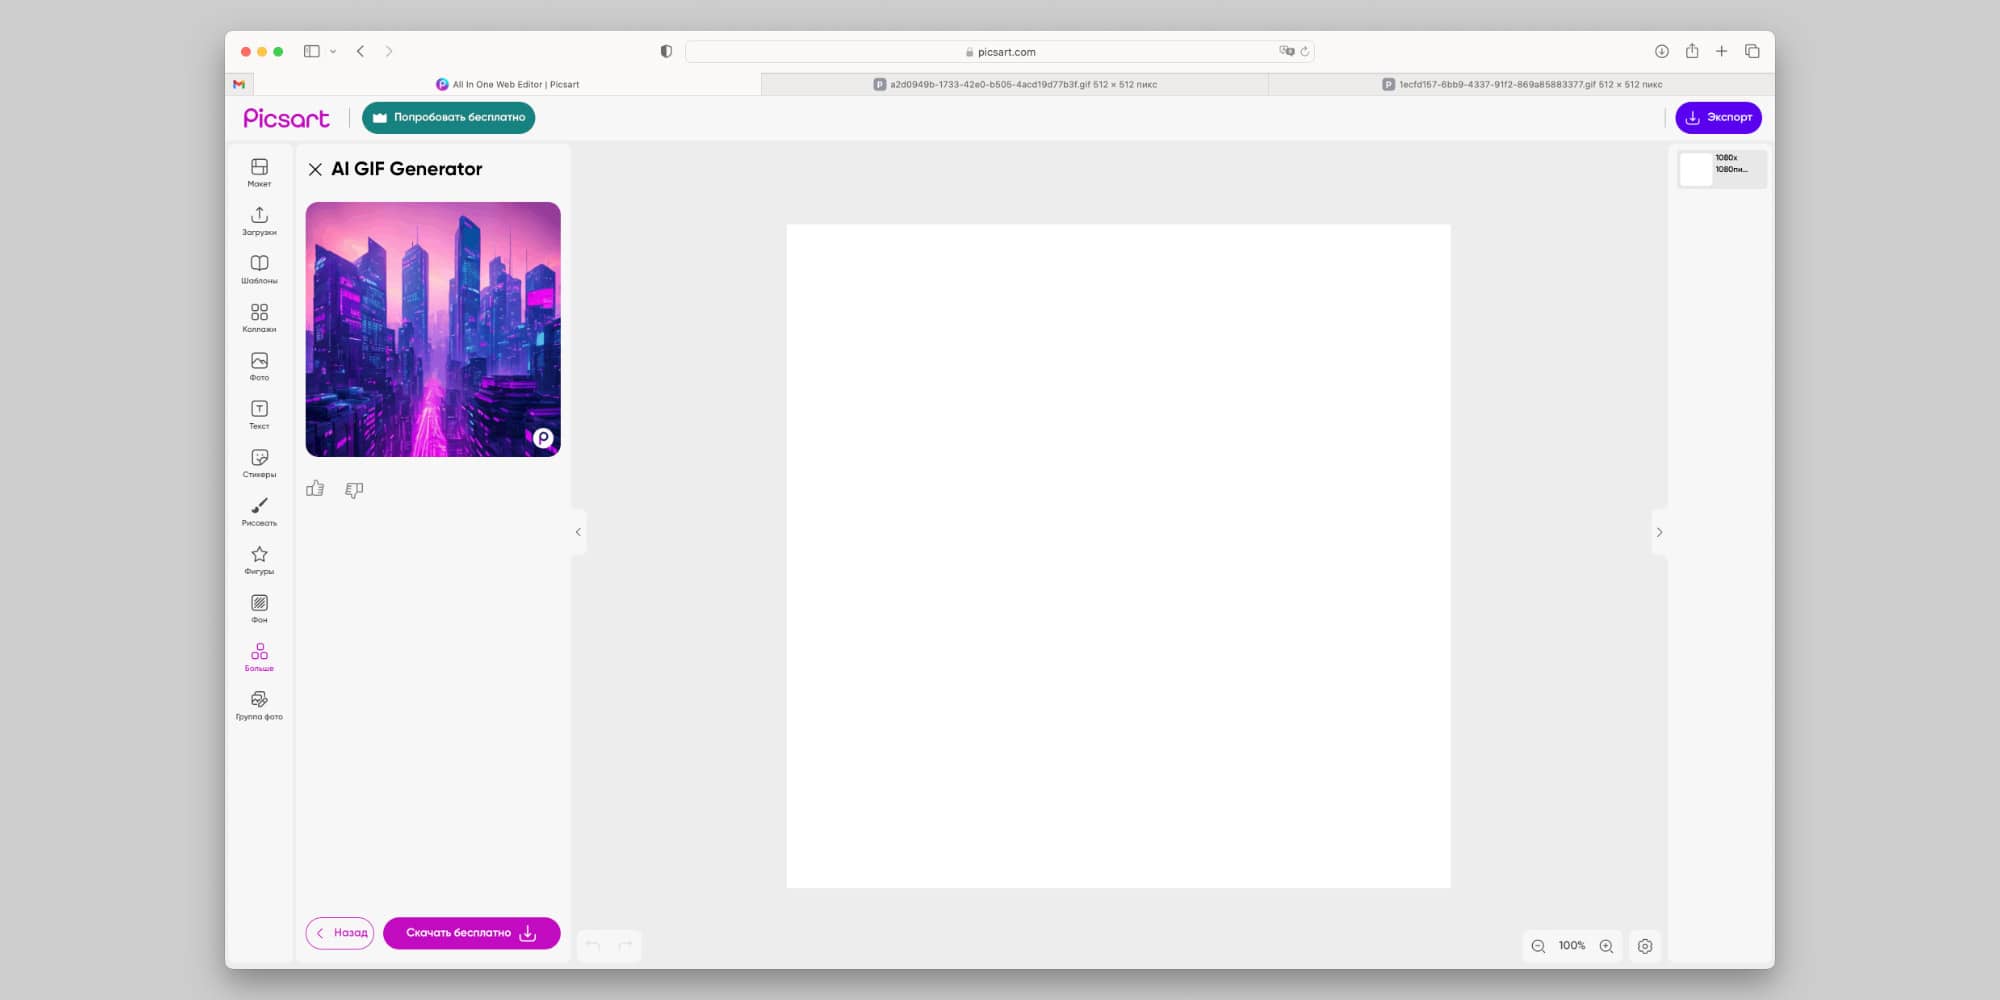Select the Коллажи collage tool

(x=259, y=317)
